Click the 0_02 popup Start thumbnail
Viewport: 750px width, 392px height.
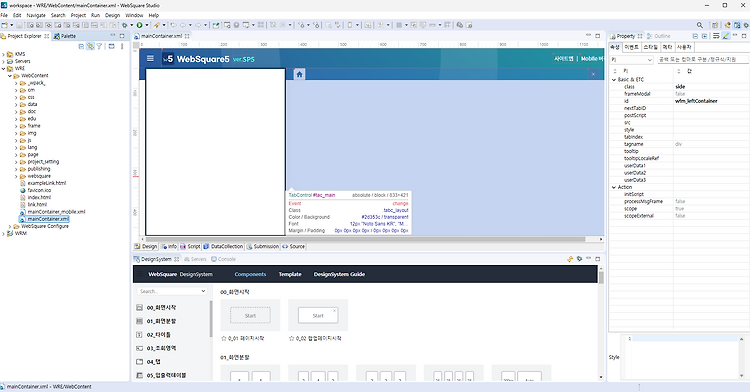tap(318, 315)
